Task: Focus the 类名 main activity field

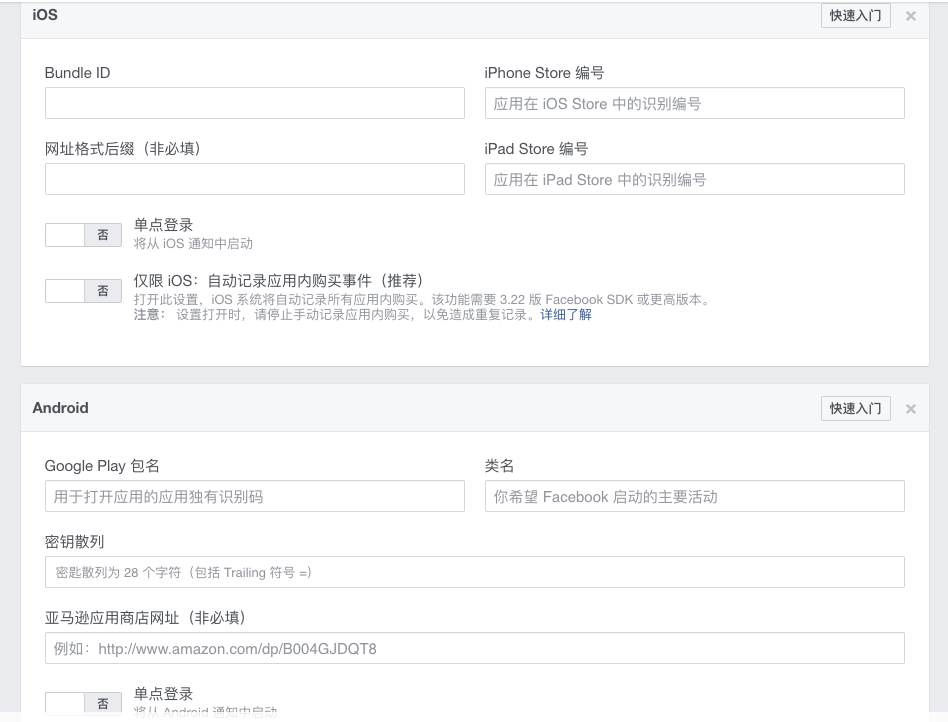Action: [x=694, y=496]
